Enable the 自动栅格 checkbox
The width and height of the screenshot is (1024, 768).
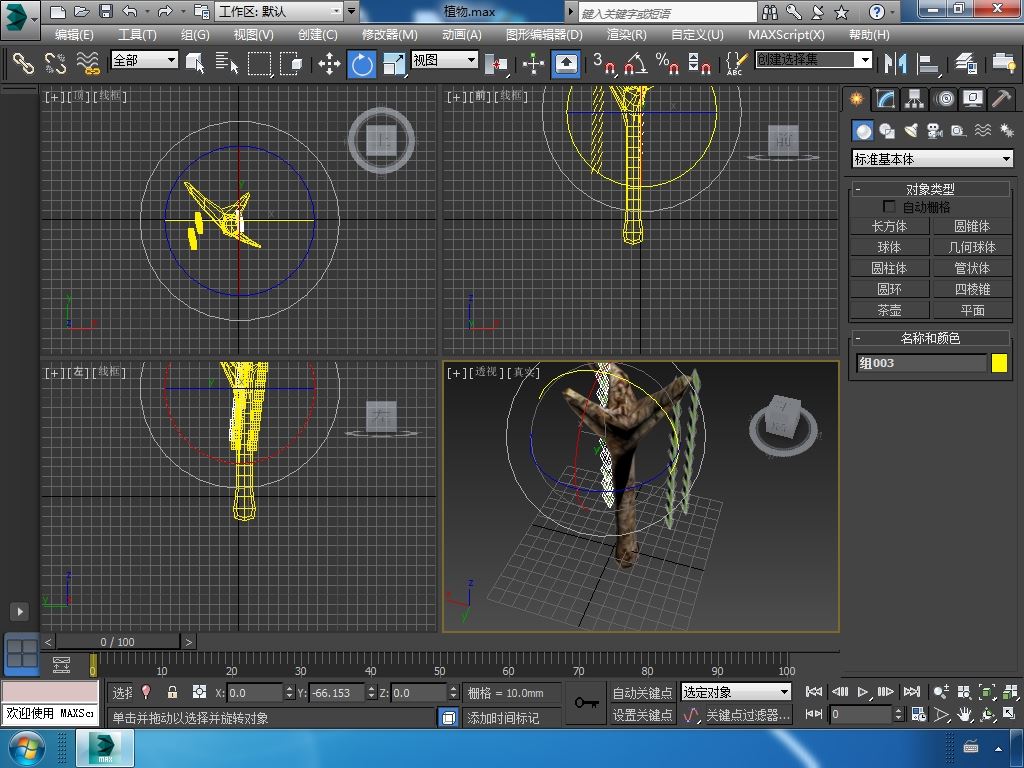[x=889, y=207]
